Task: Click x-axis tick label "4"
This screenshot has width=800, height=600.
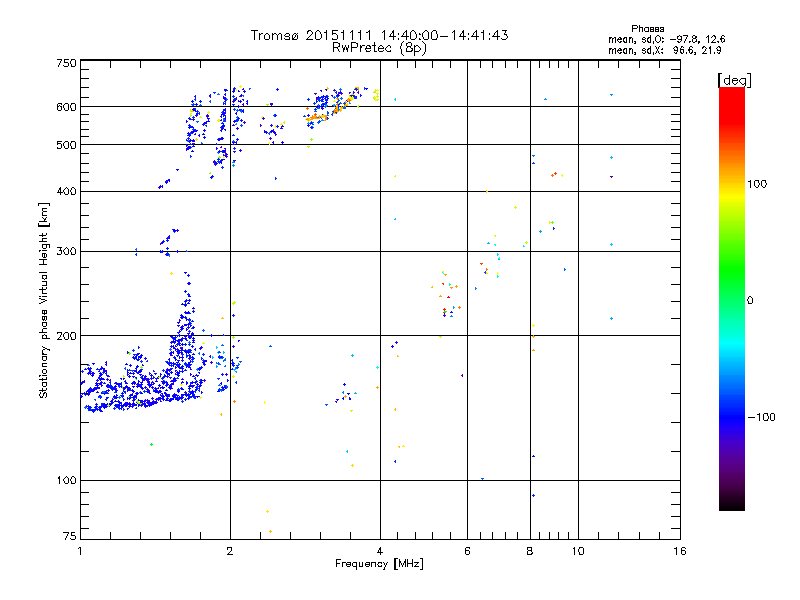Action: 380,551
